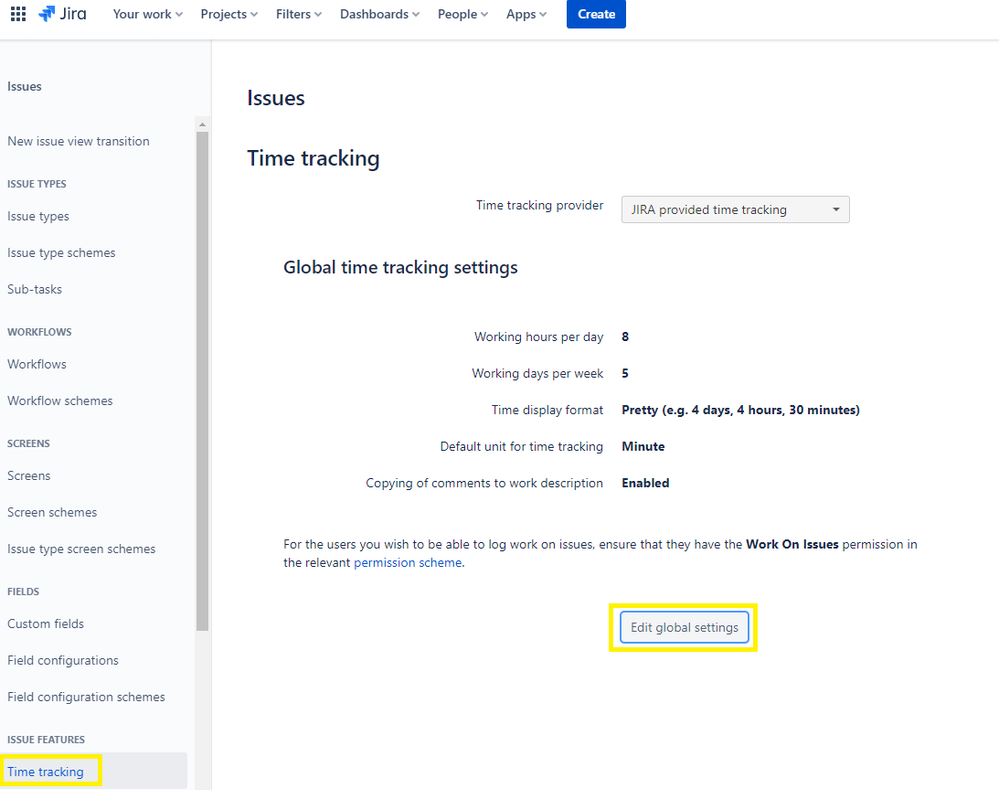Click the Jira logo to go home
Viewport: 999px width, 790px height.
point(62,14)
